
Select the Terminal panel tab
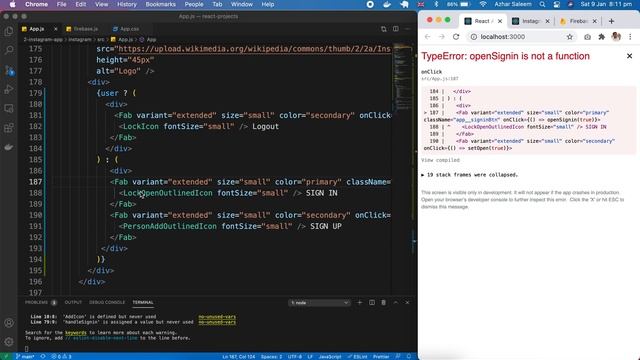tap(143, 302)
